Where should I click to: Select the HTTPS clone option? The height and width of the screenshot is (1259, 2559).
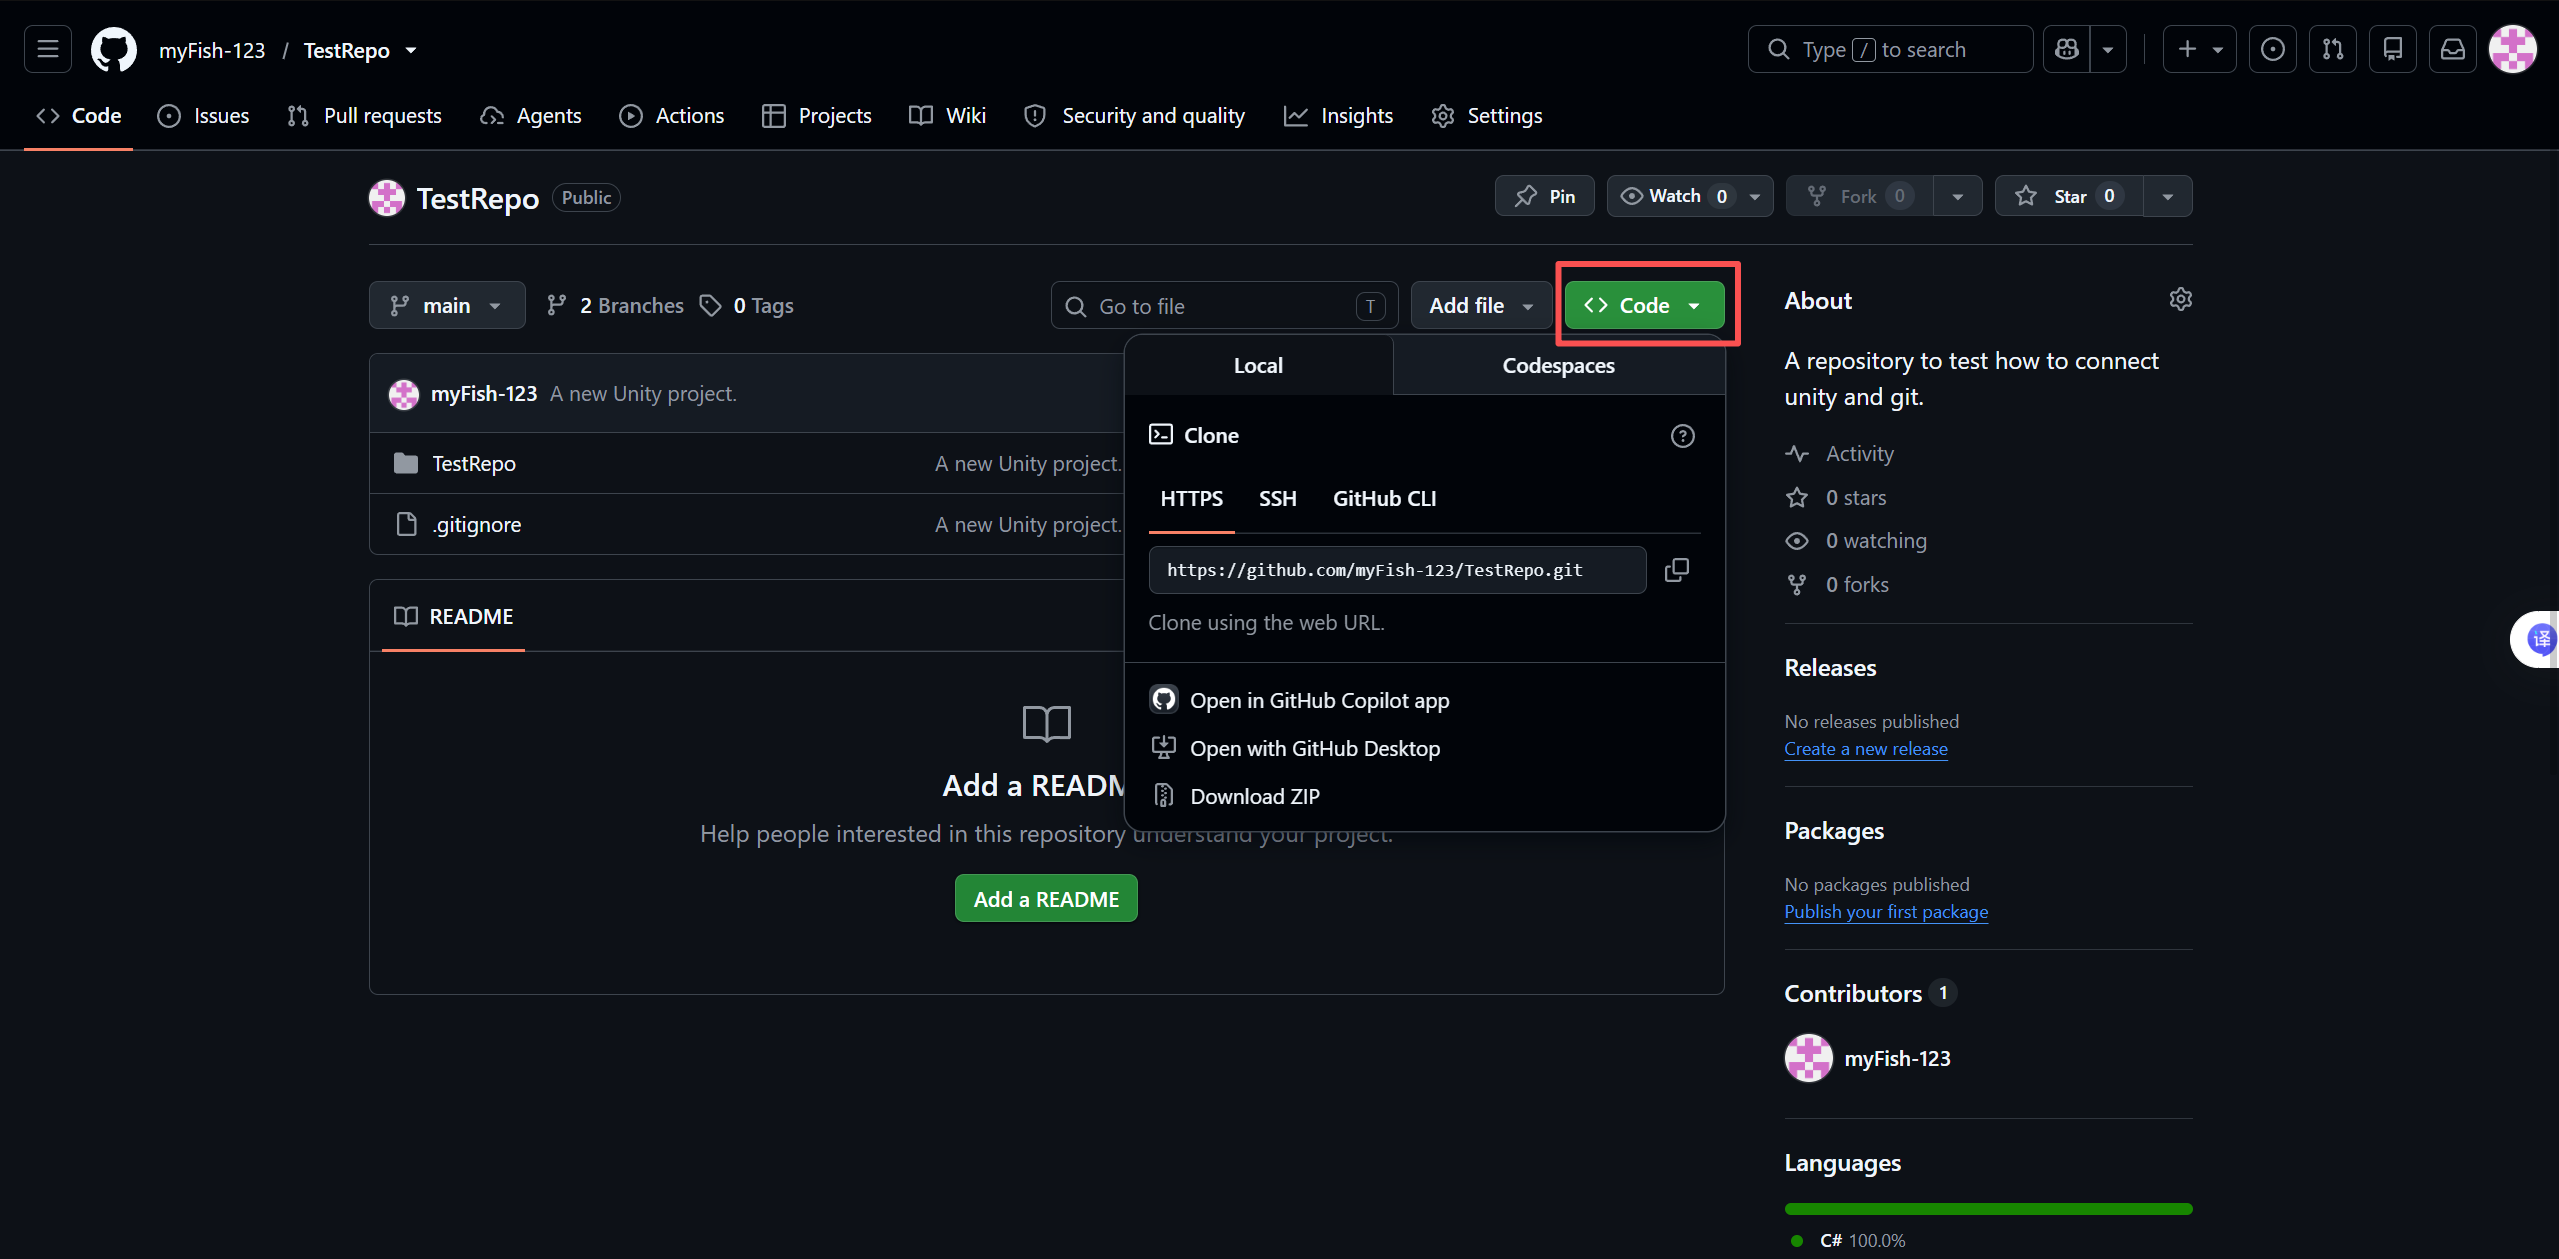point(1191,498)
